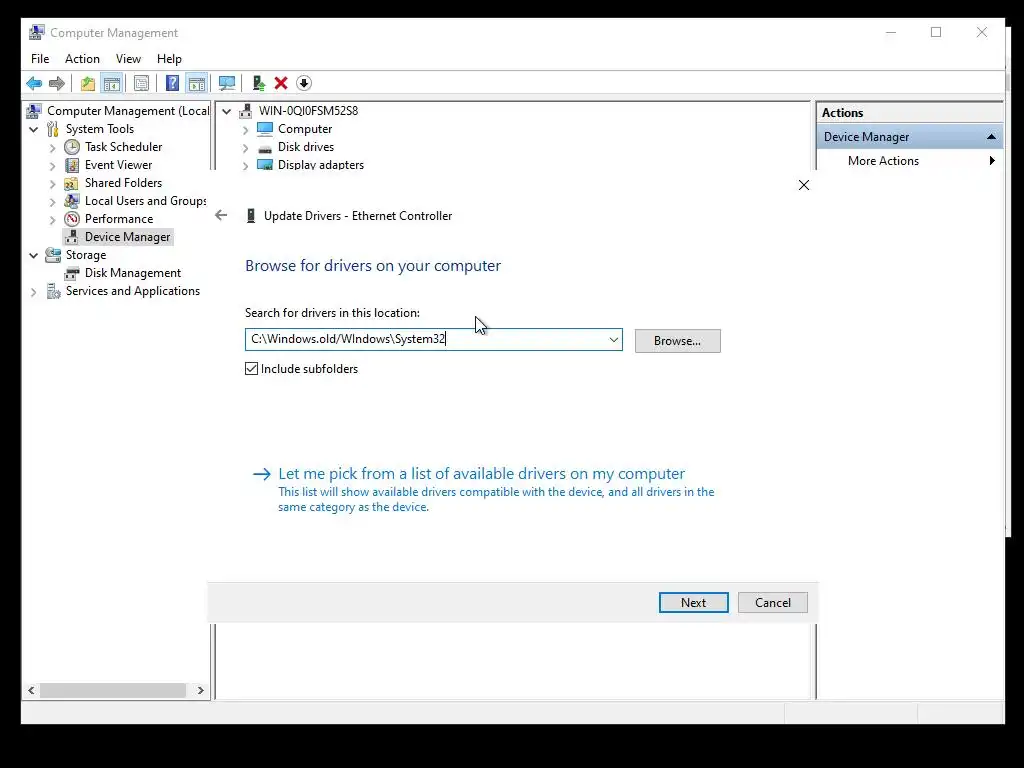Expand the Shared Folders node

click(x=52, y=184)
